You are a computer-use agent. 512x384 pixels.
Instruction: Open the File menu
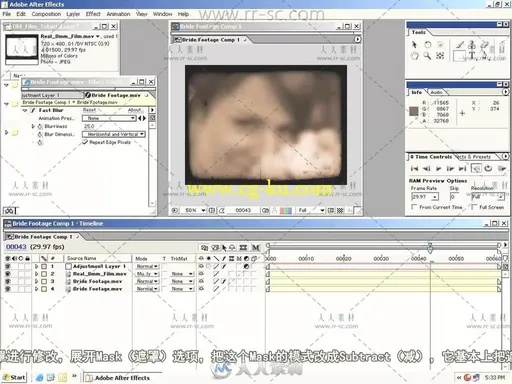tap(7, 14)
